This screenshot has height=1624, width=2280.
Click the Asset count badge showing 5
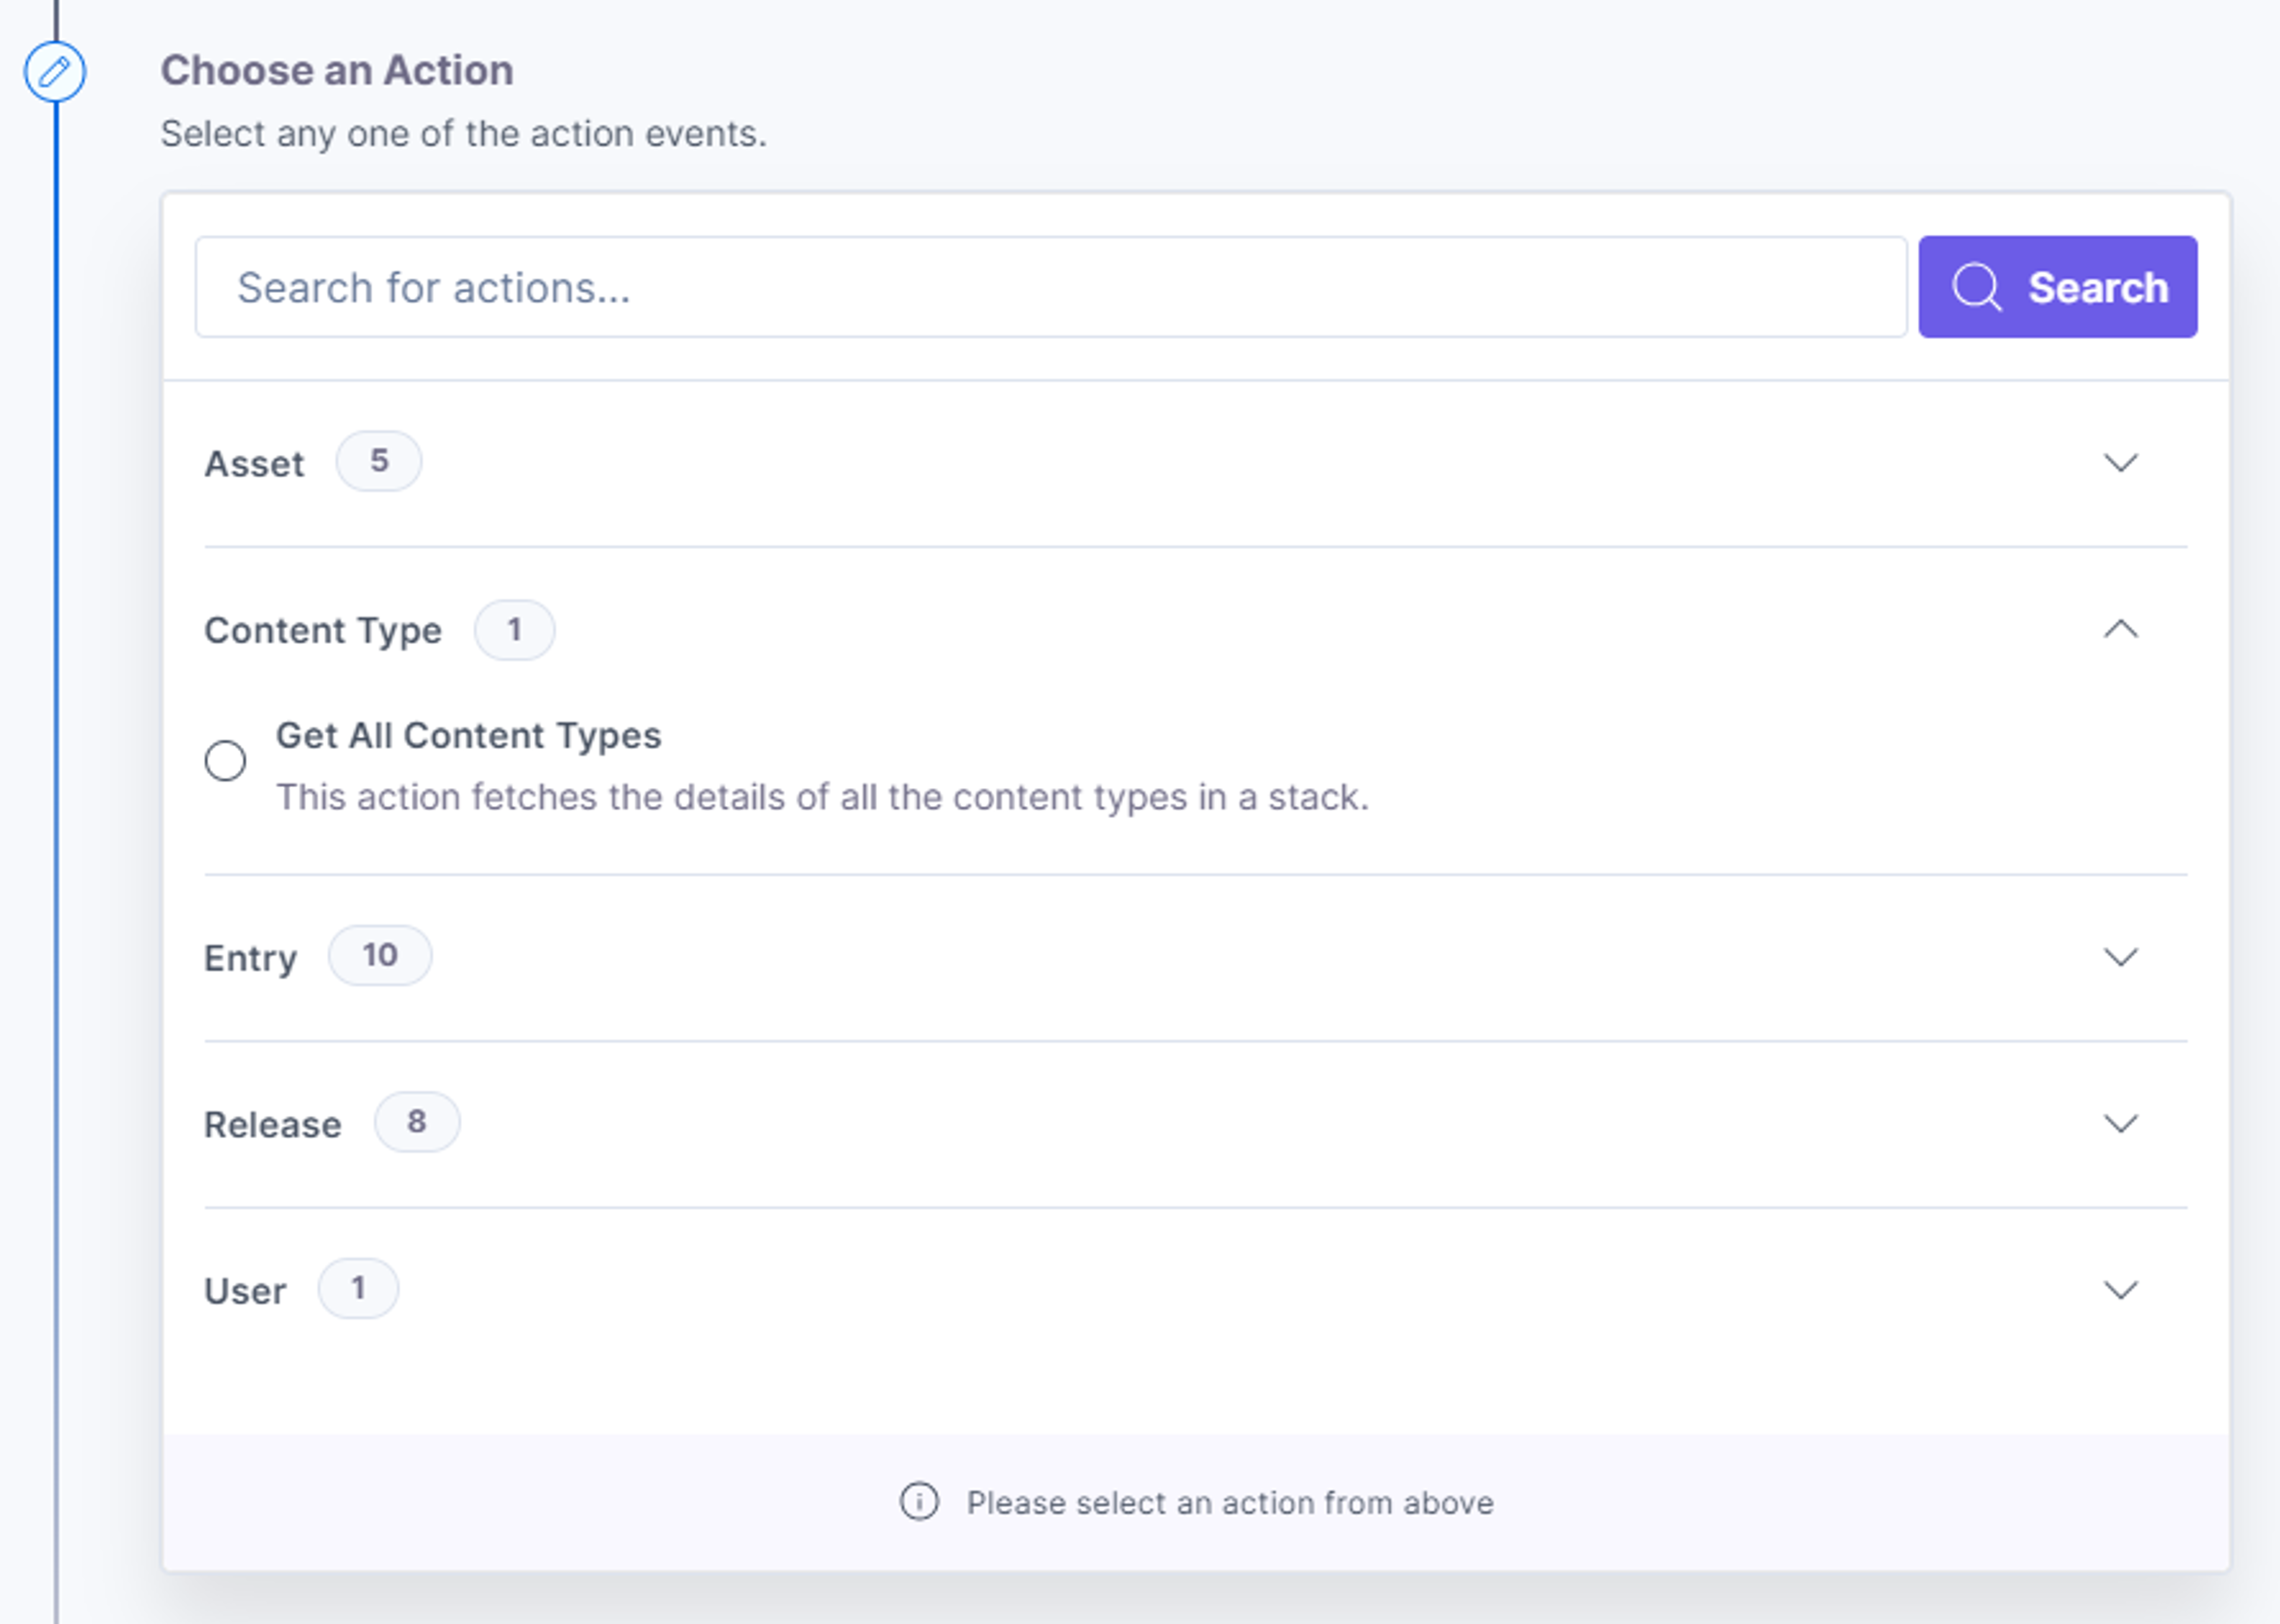tap(378, 461)
